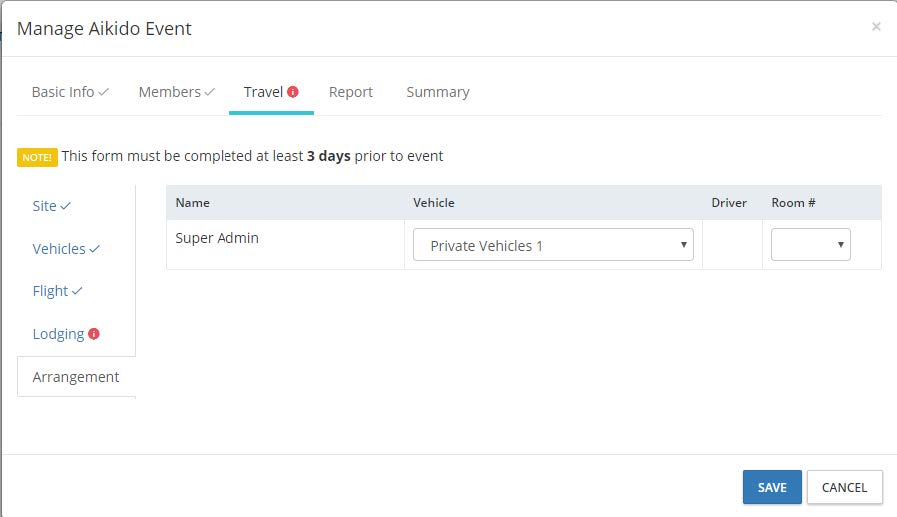Viewport: 897px width, 517px height.
Task: Click the Lodging red warning icon
Action: click(x=94, y=333)
